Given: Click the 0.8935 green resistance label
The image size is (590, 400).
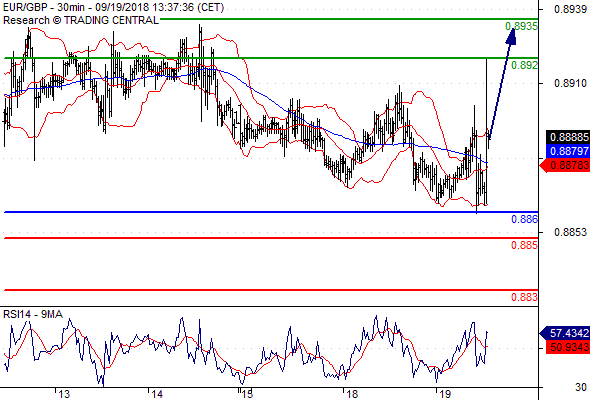Looking at the screenshot, I should [522, 26].
